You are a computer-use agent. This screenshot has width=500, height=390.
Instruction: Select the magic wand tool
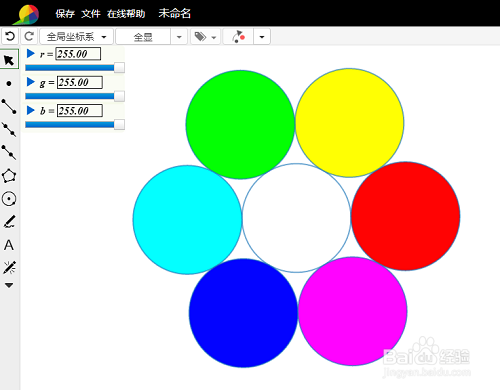(x=9, y=267)
